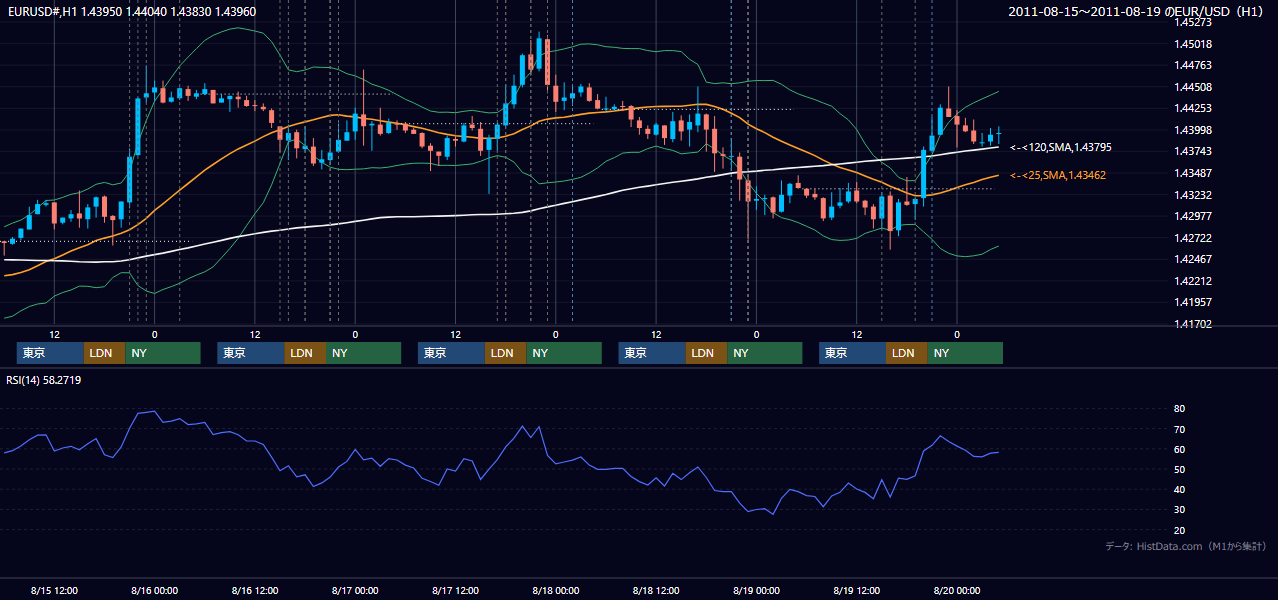Click price axis value 1.42977
The width and height of the screenshot is (1278, 600).
(1193, 216)
